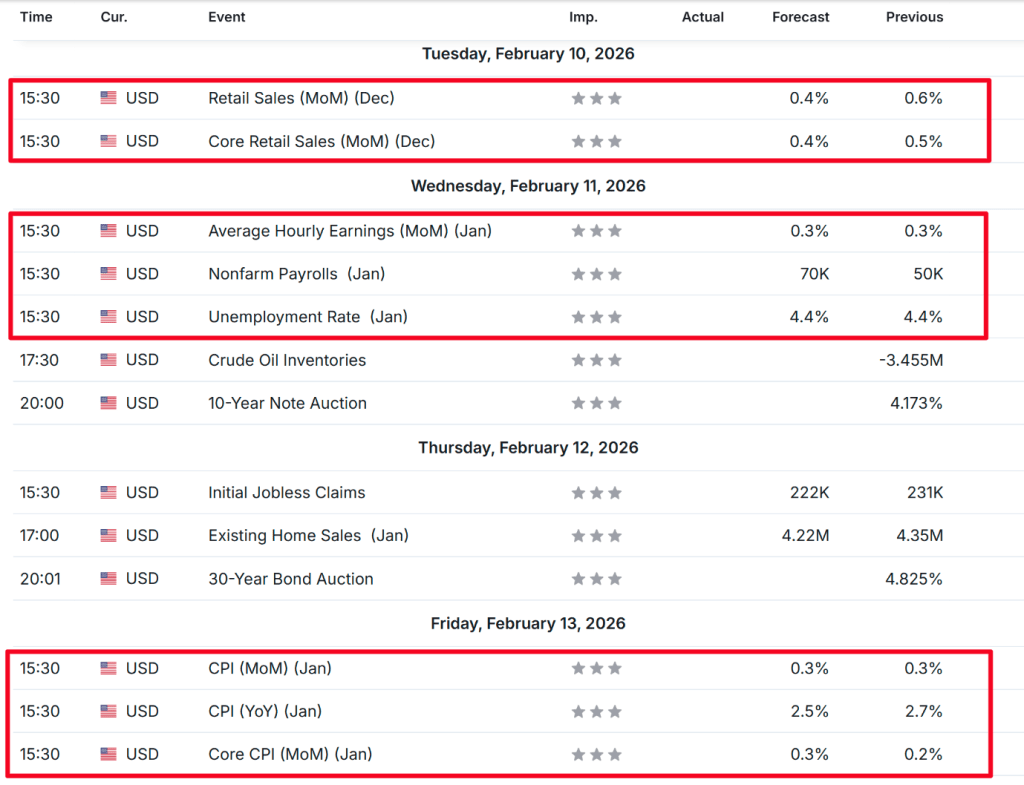Open the Nonfarm Payrolls (Jan) event
1024x785 pixels.
(296, 274)
